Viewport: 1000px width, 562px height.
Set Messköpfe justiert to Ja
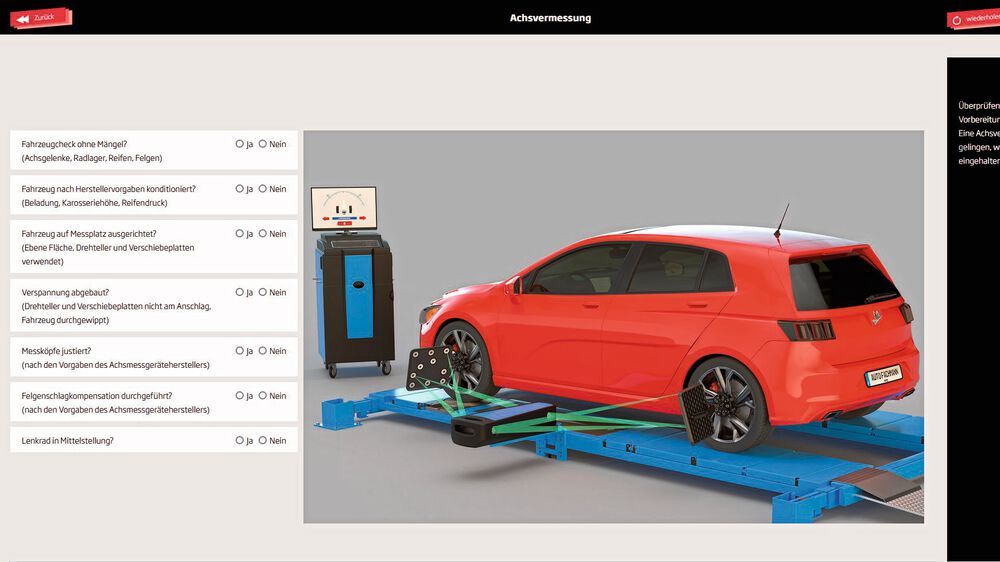[240, 351]
